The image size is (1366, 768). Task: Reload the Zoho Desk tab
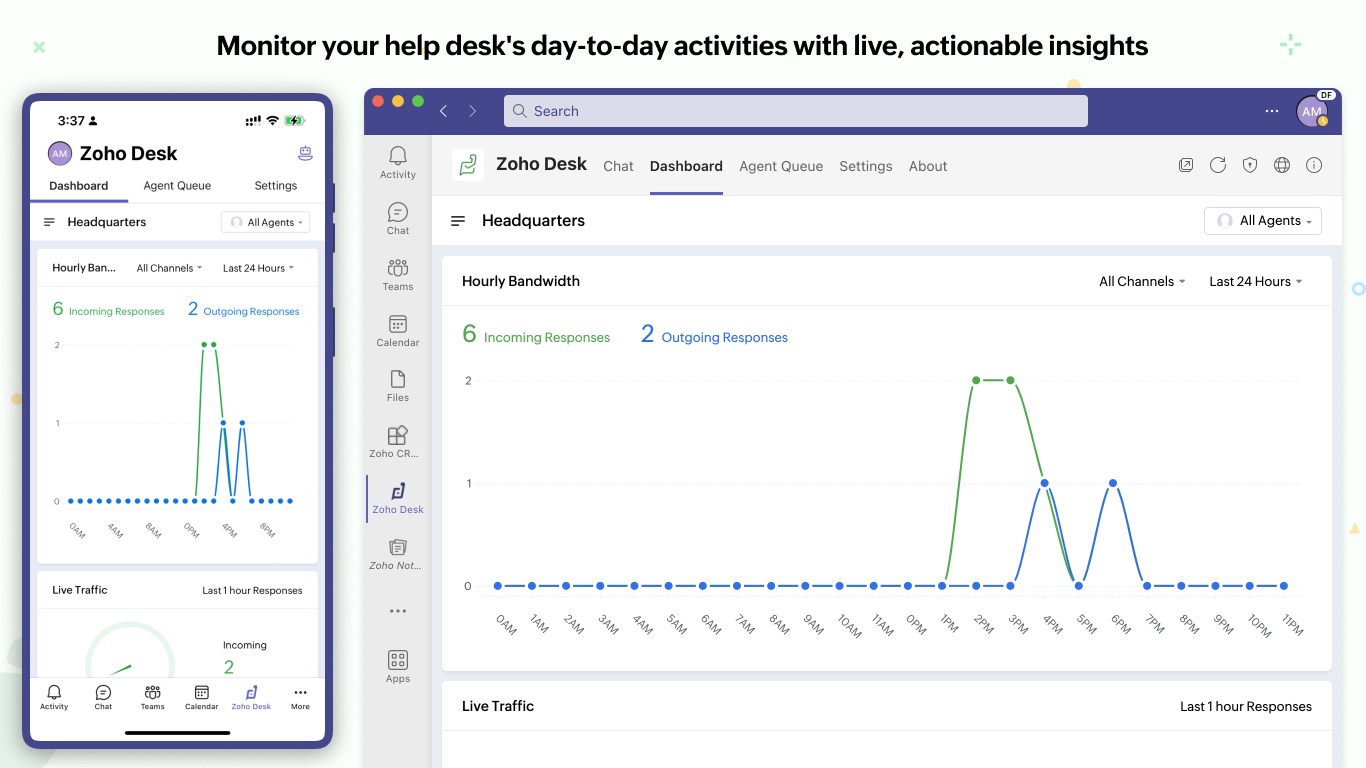[x=1218, y=165]
